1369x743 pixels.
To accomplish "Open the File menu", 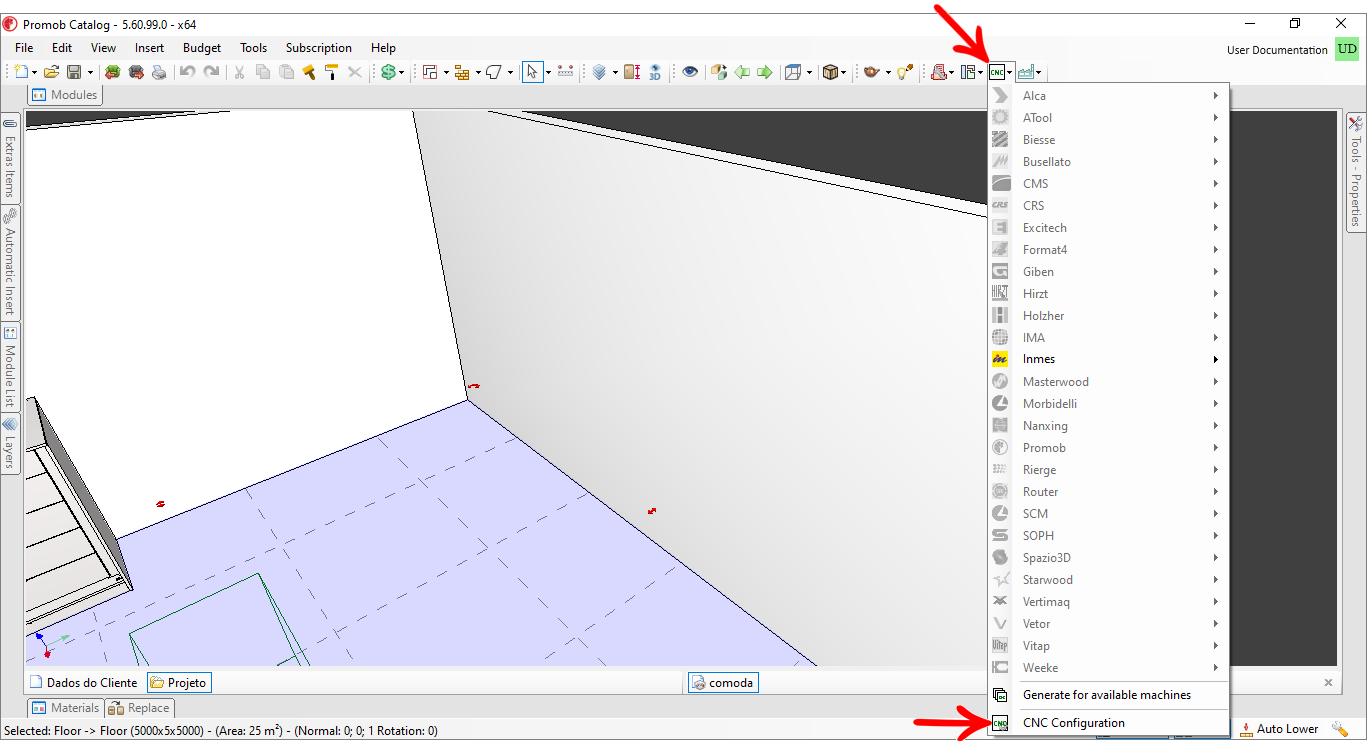I will pos(24,48).
